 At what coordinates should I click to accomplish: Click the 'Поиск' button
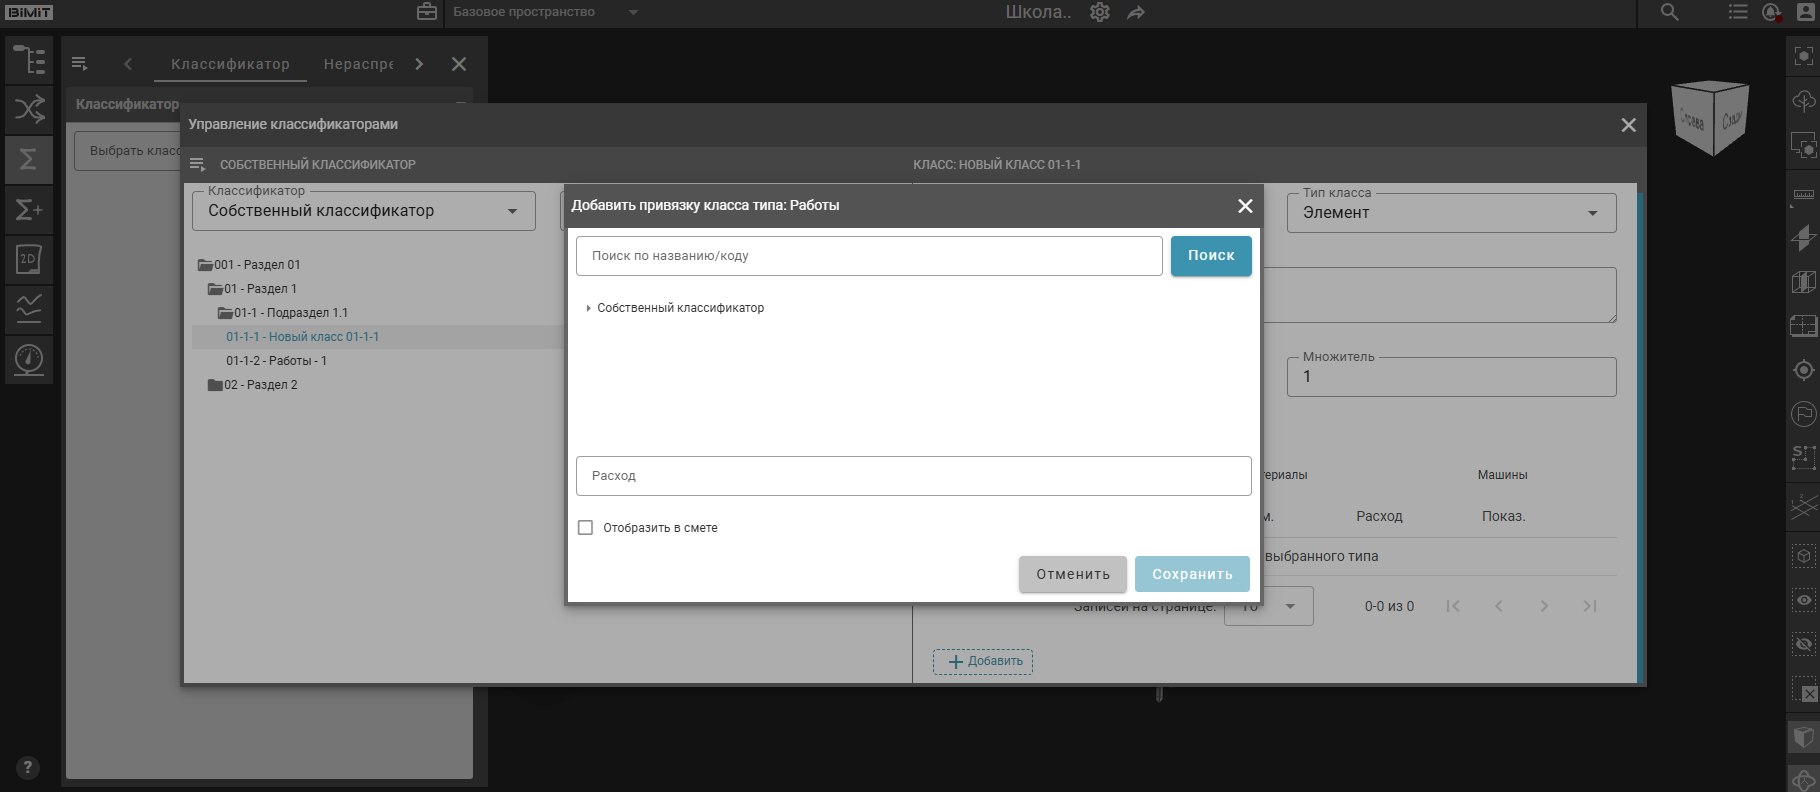[1210, 256]
